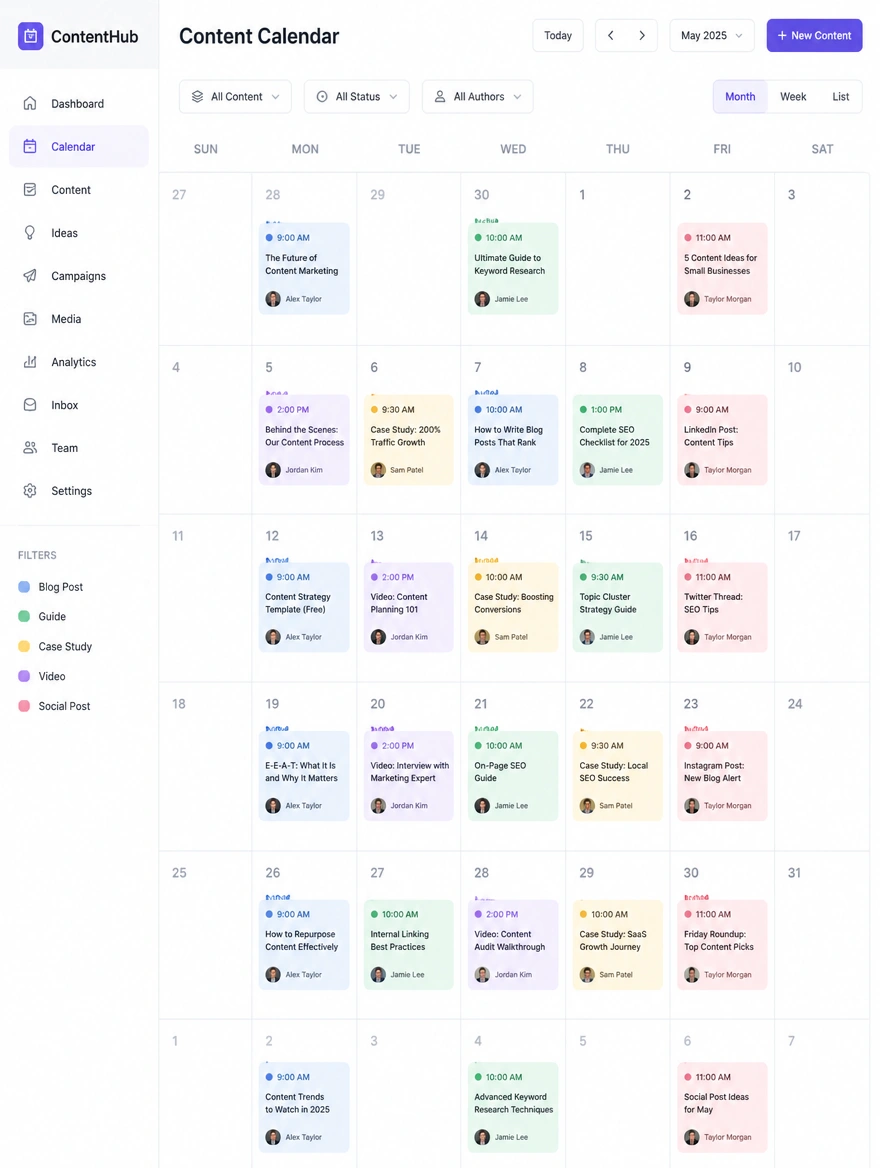Open the Analytics menu item
Viewport: 880px width, 1168px height.
[x=79, y=362]
